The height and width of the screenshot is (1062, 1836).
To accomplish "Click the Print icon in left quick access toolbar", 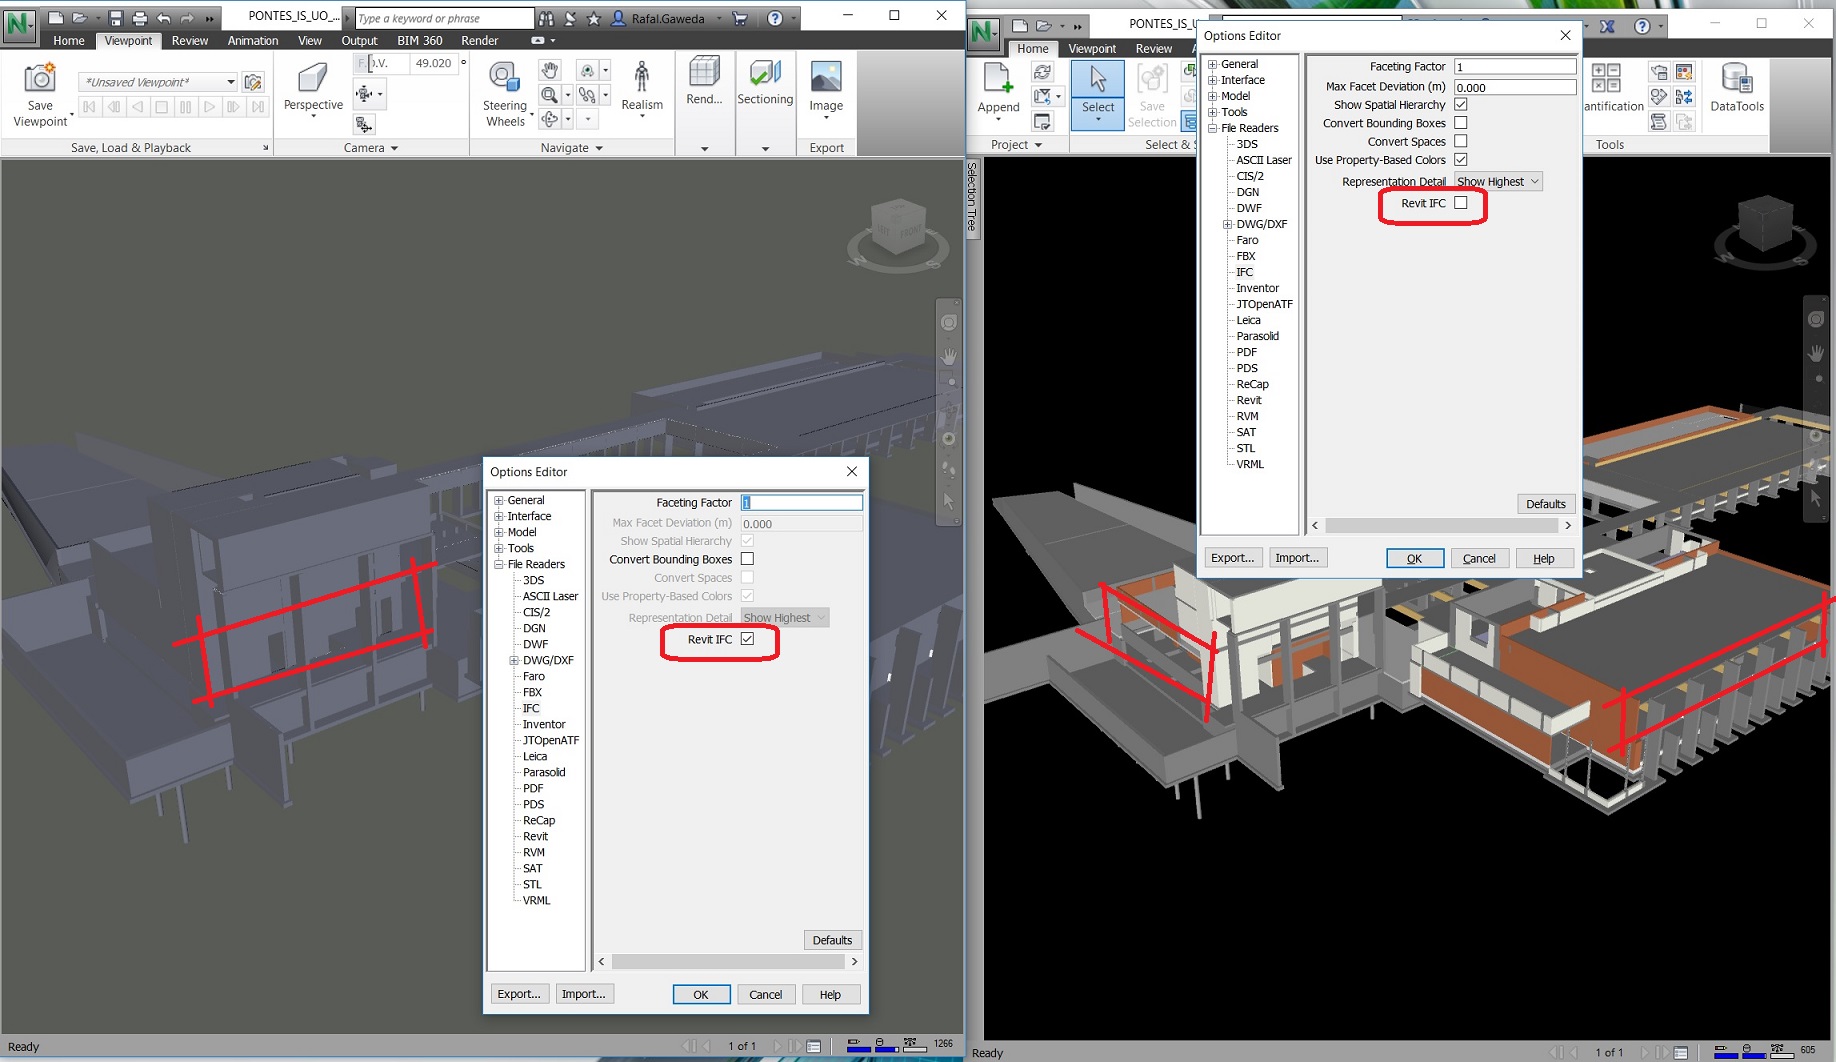I will click(x=140, y=18).
